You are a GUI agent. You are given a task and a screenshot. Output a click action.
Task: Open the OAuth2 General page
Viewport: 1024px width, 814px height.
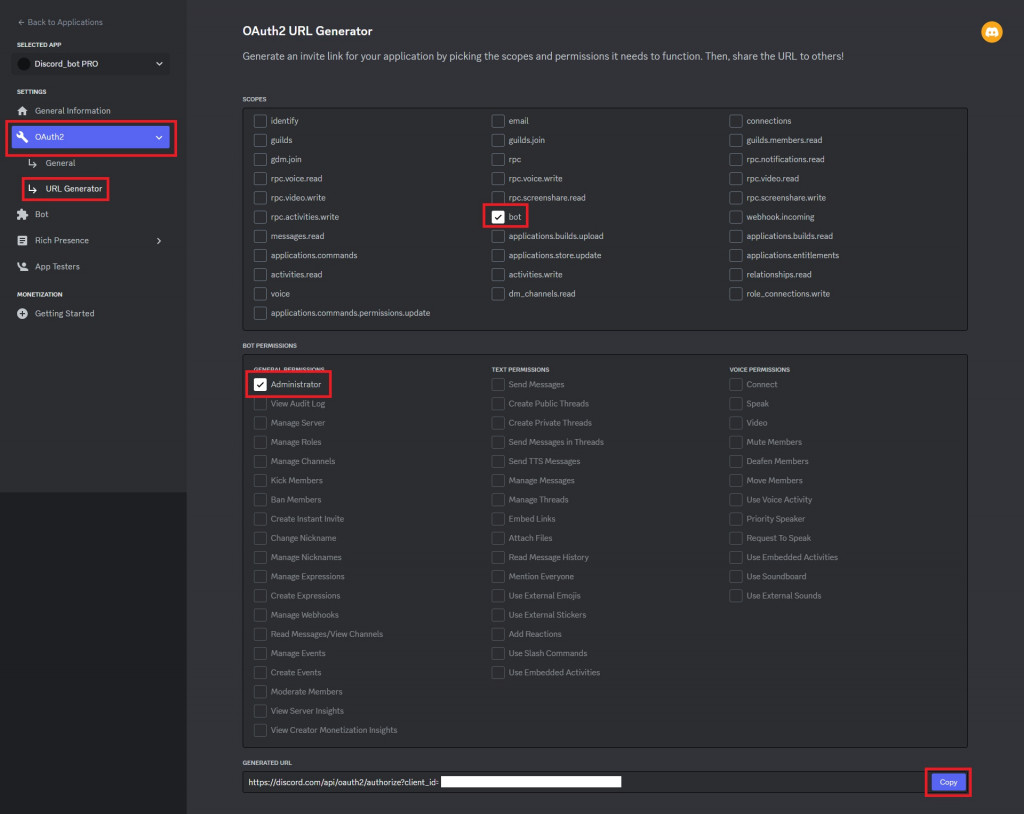point(60,163)
